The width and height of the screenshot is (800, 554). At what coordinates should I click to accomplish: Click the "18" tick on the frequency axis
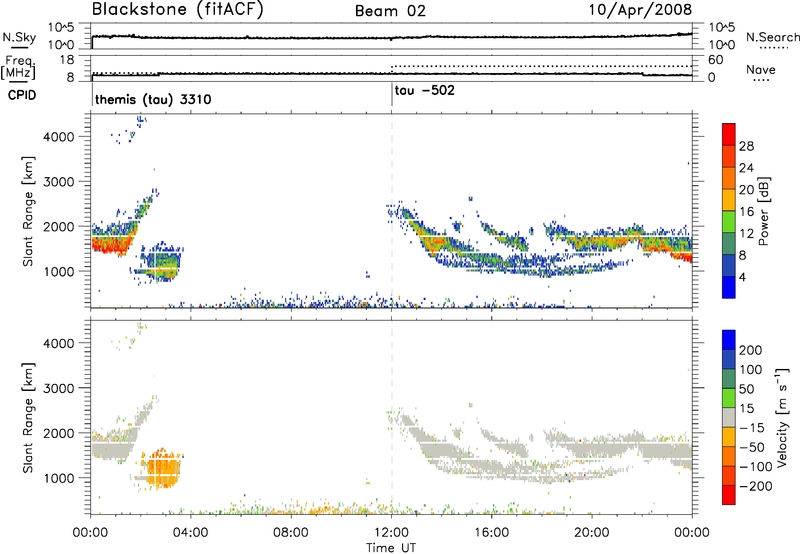pyautogui.click(x=67, y=59)
